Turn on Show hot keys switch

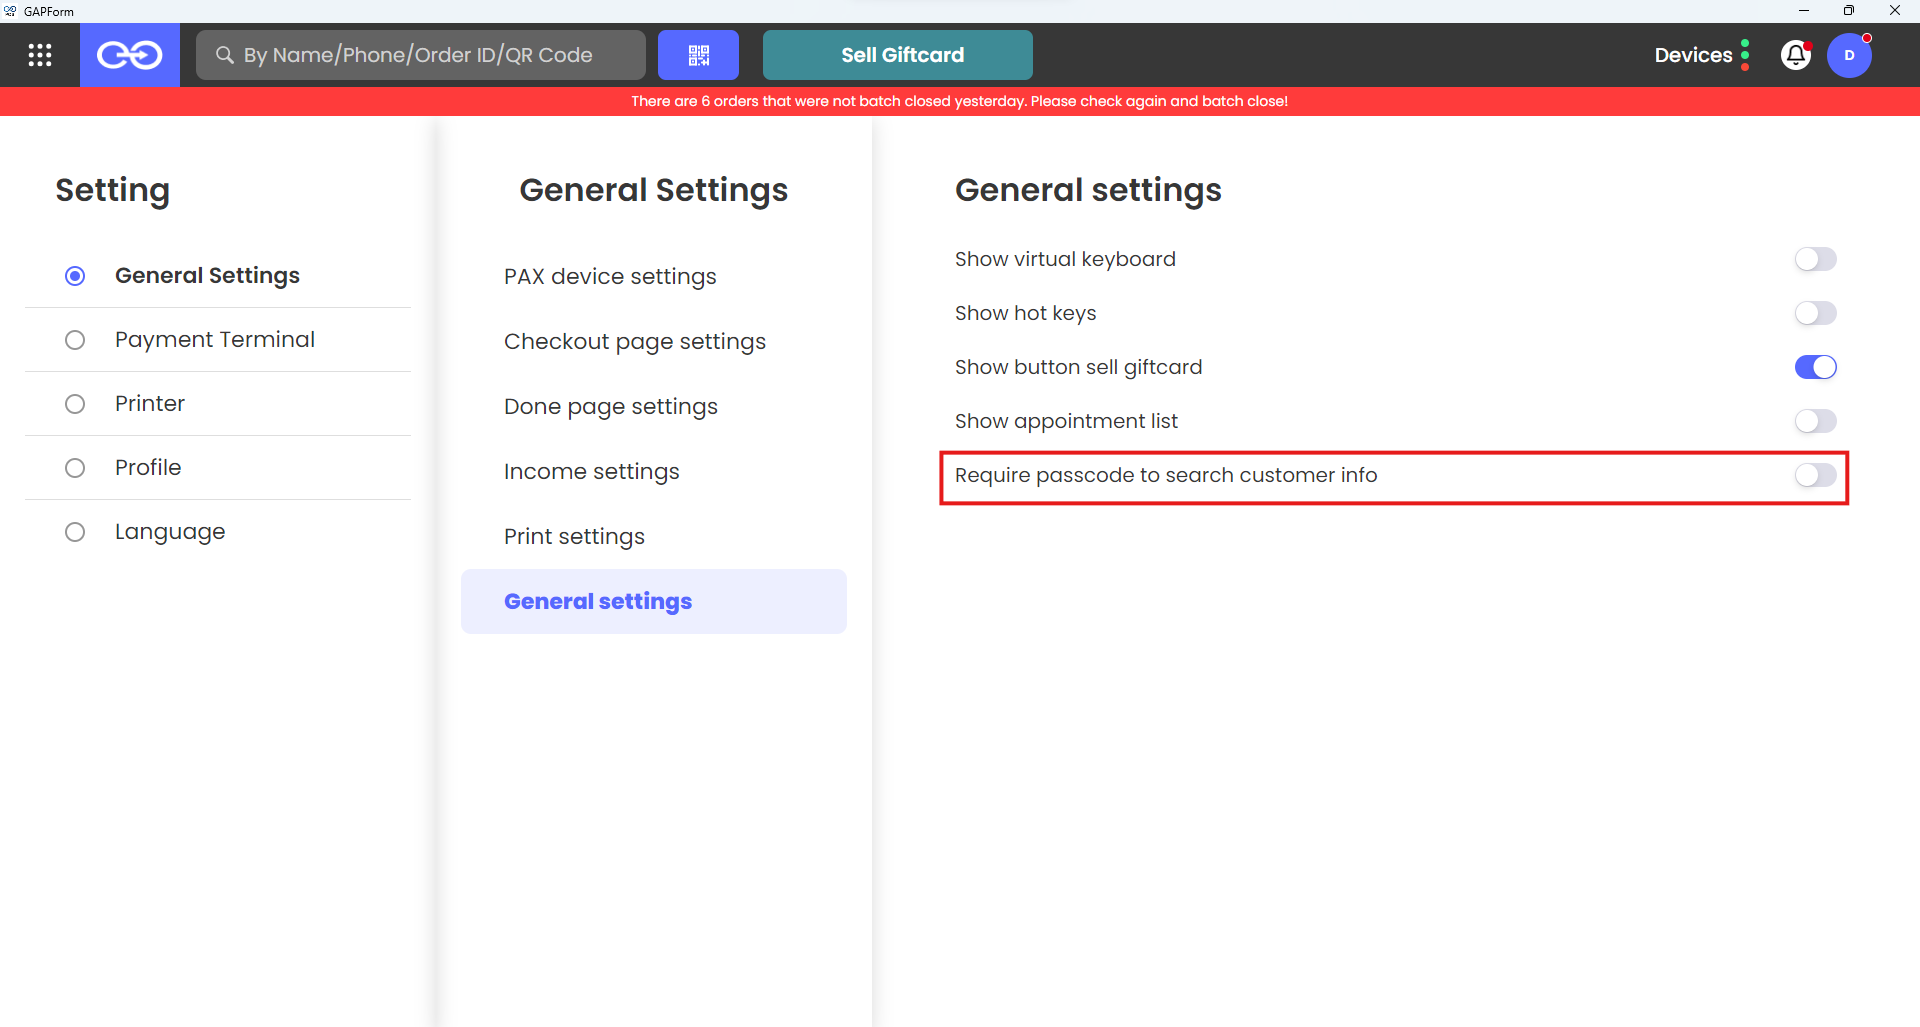[x=1815, y=313]
